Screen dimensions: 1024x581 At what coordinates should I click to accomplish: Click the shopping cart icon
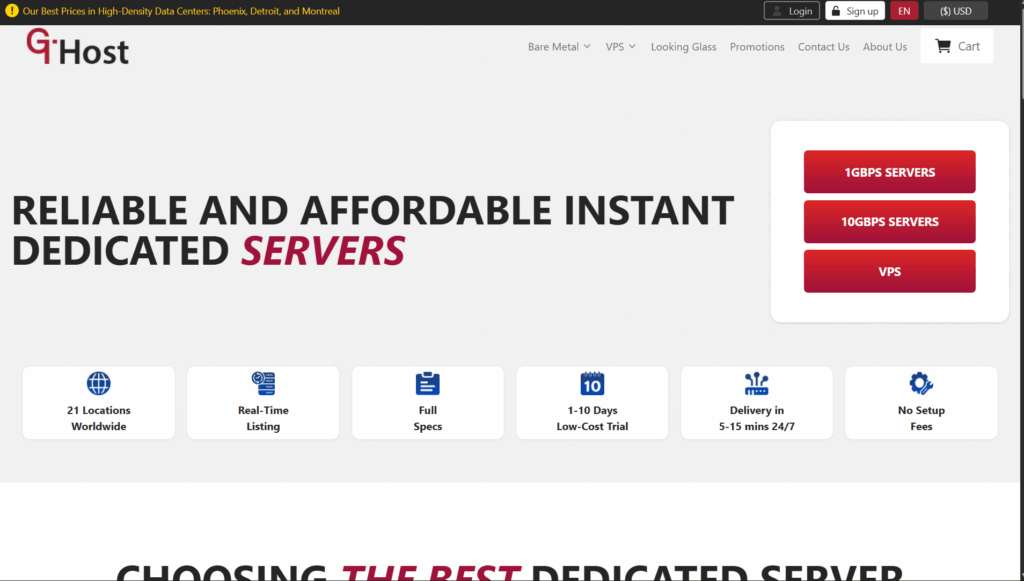(x=942, y=46)
